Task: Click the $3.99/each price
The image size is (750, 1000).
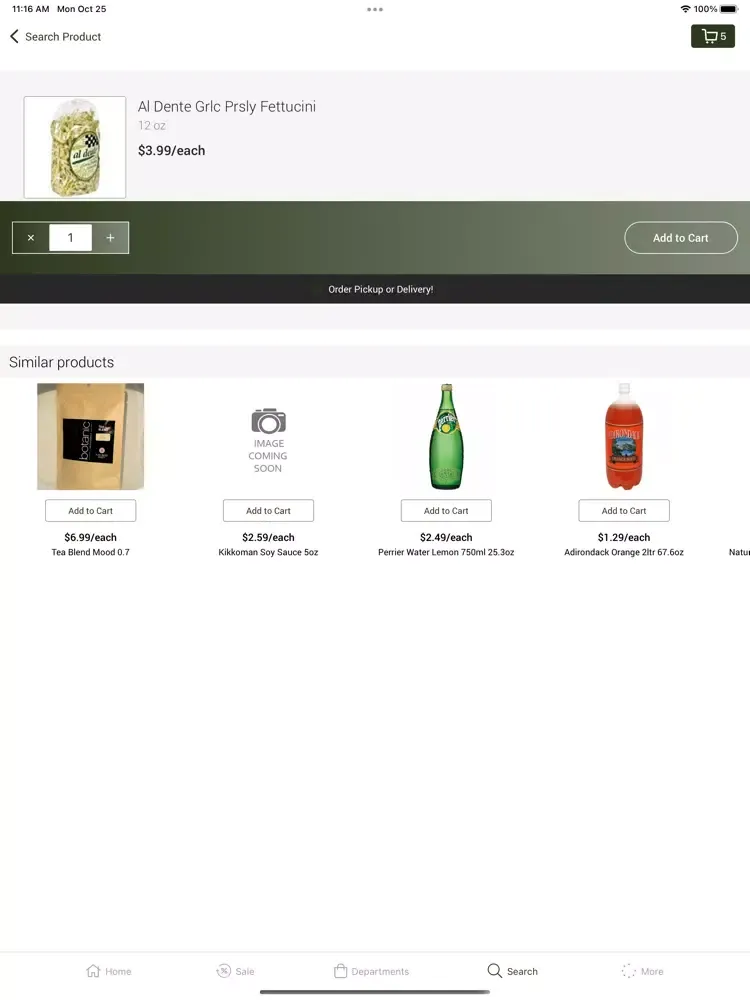Action: [172, 151]
